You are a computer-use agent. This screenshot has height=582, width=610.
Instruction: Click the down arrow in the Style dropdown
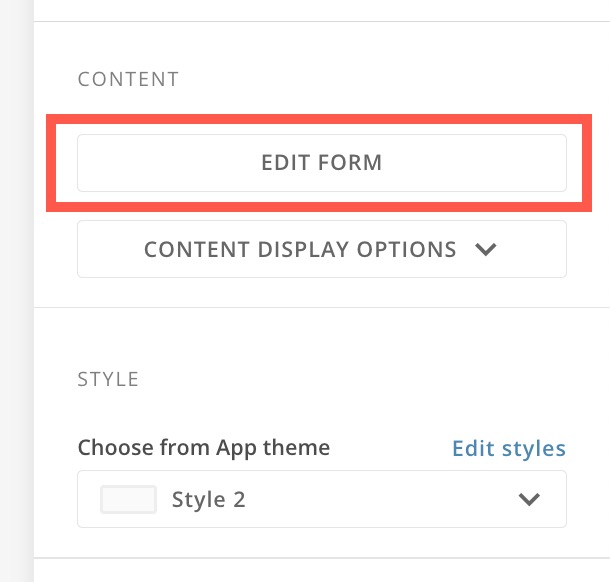[x=529, y=499]
